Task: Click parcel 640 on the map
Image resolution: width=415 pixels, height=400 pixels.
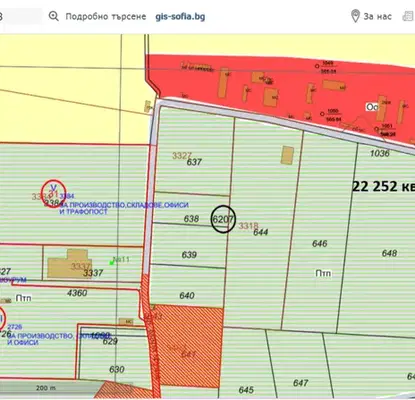Action: [x=187, y=295]
